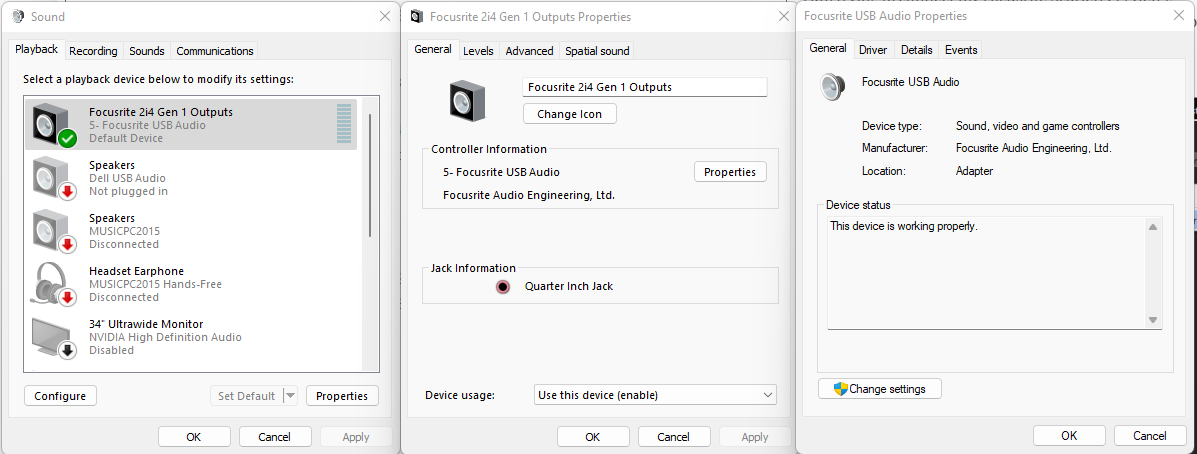Click the Quarter Inch Jack icon
This screenshot has width=1197, height=454.
tap(504, 286)
